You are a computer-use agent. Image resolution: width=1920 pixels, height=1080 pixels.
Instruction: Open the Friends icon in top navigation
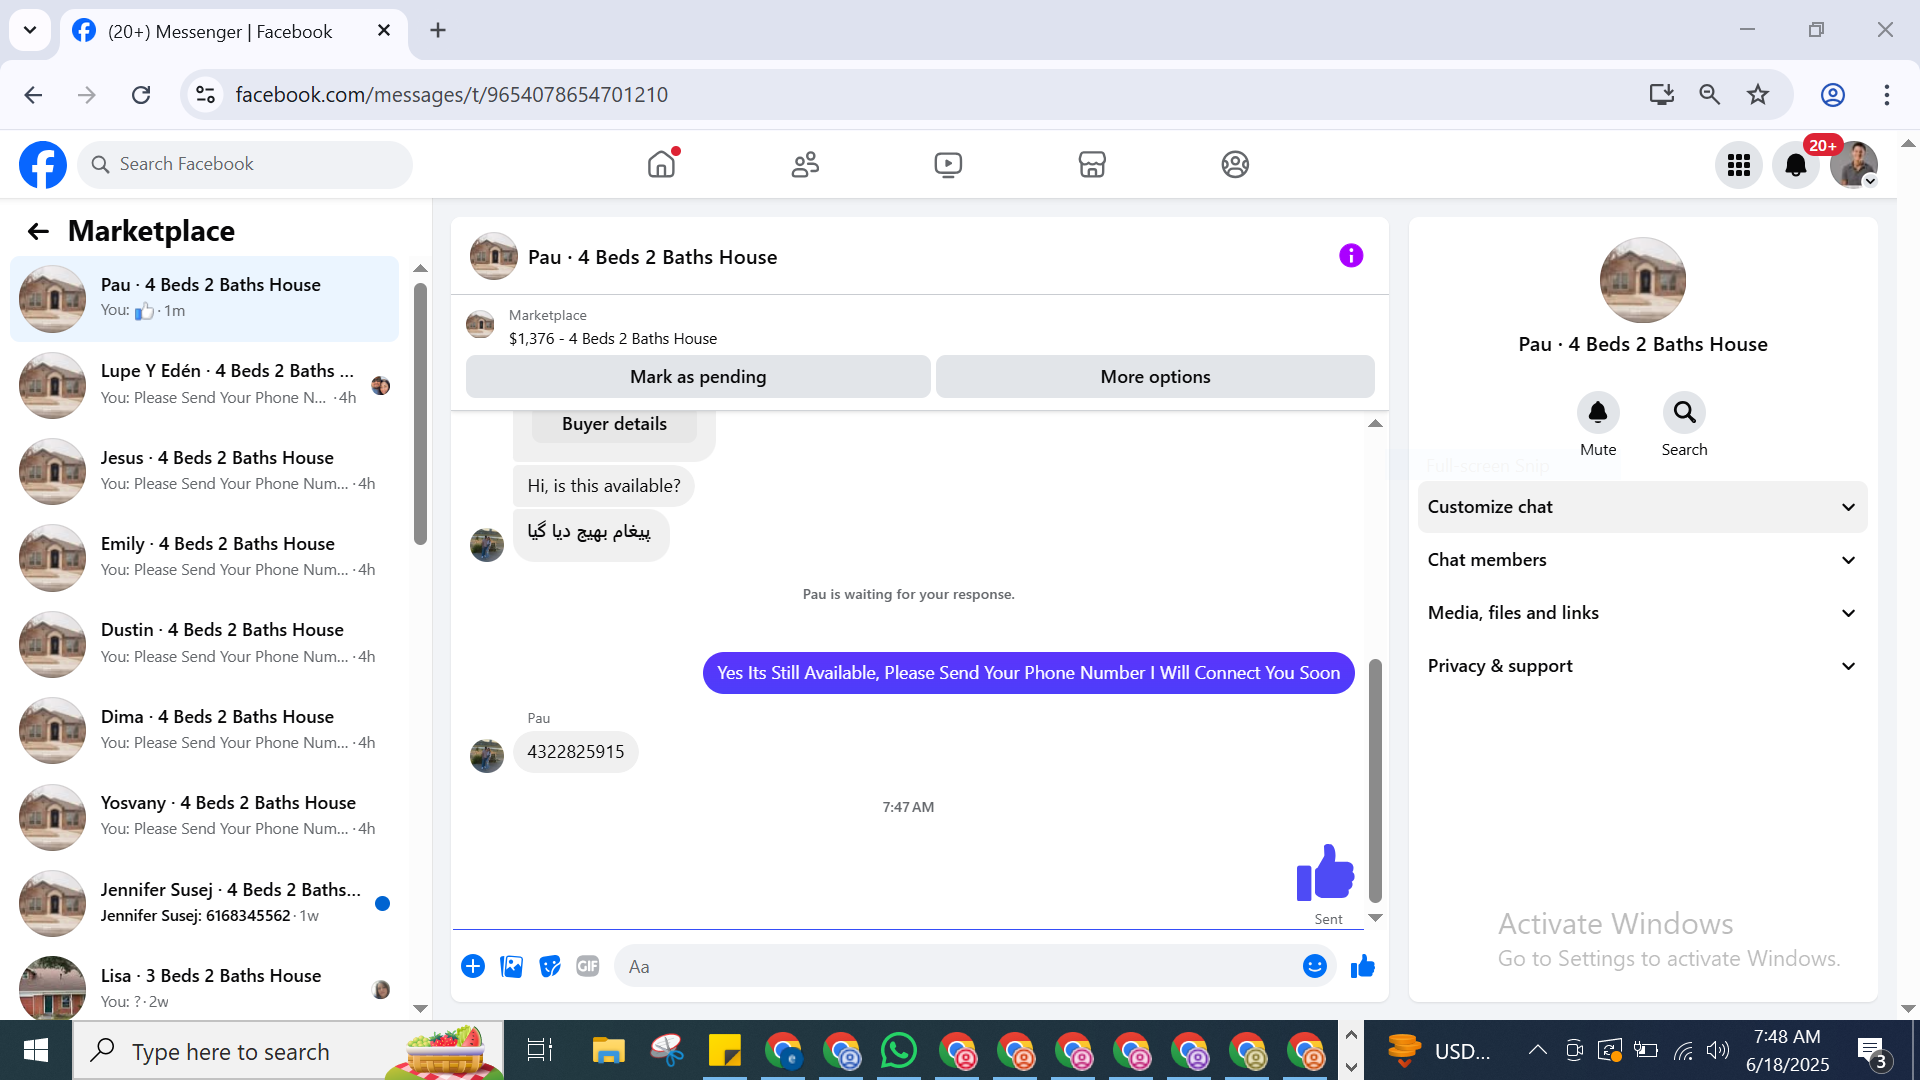(x=805, y=164)
